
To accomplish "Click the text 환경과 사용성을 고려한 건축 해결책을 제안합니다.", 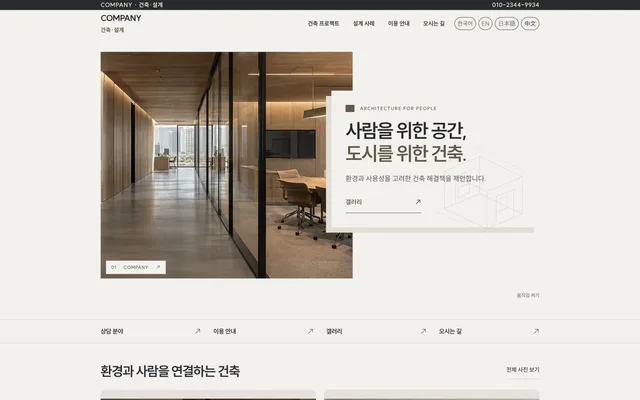I will click(416, 178).
